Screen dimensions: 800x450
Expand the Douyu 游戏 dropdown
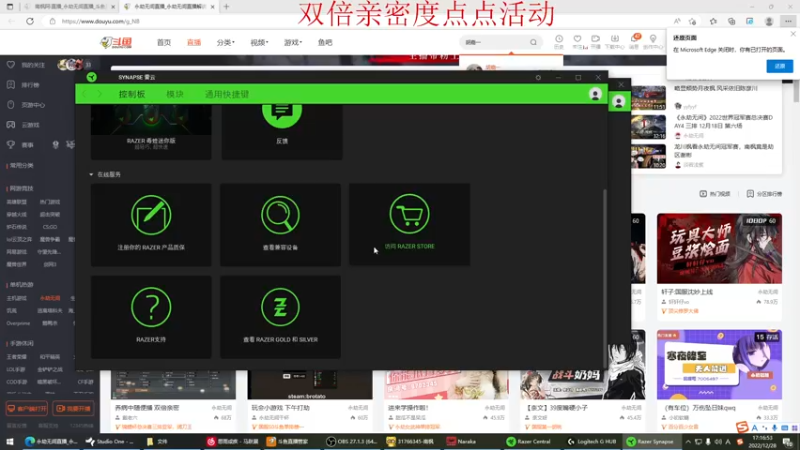[293, 42]
